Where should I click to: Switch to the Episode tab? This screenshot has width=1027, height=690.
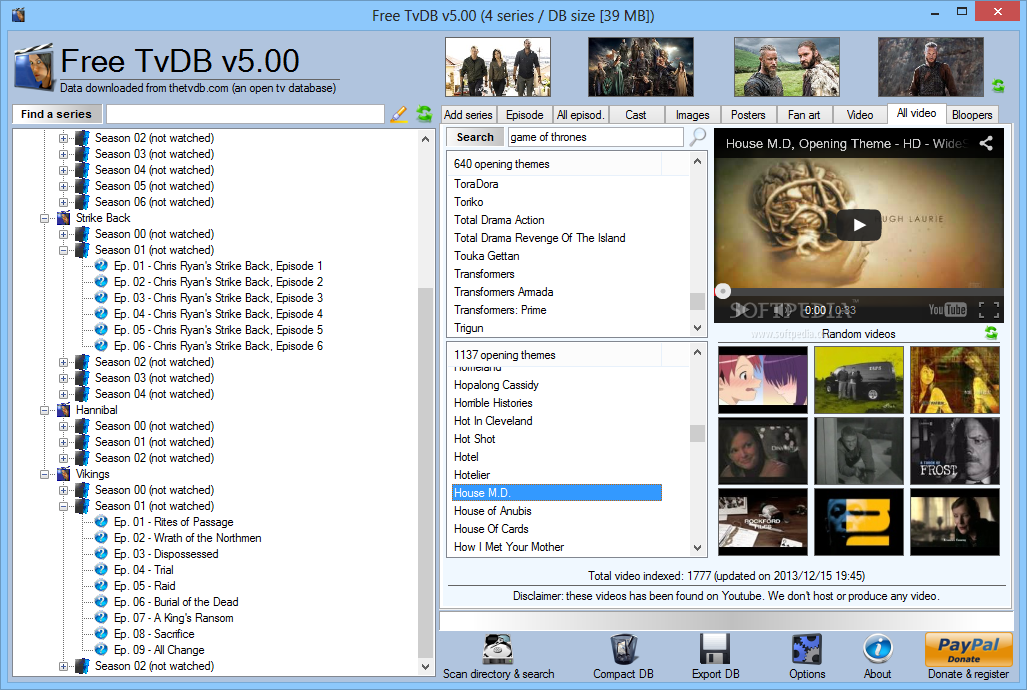click(525, 115)
